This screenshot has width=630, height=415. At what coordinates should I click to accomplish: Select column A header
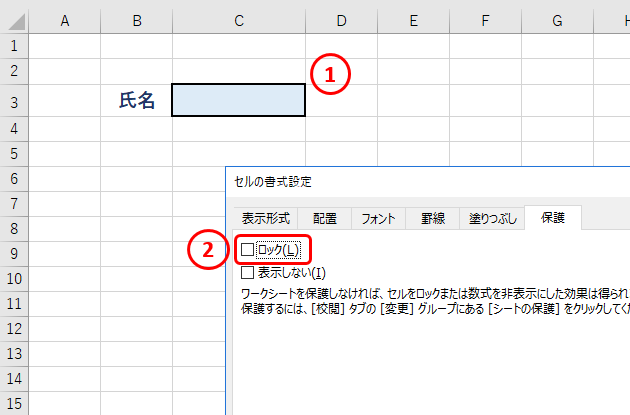(x=65, y=21)
